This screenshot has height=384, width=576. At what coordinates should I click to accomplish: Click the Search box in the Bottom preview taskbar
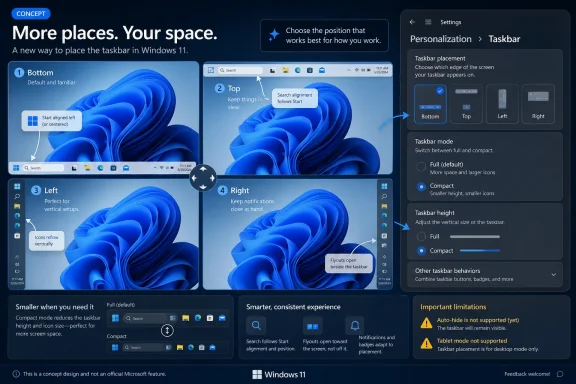tap(43, 168)
